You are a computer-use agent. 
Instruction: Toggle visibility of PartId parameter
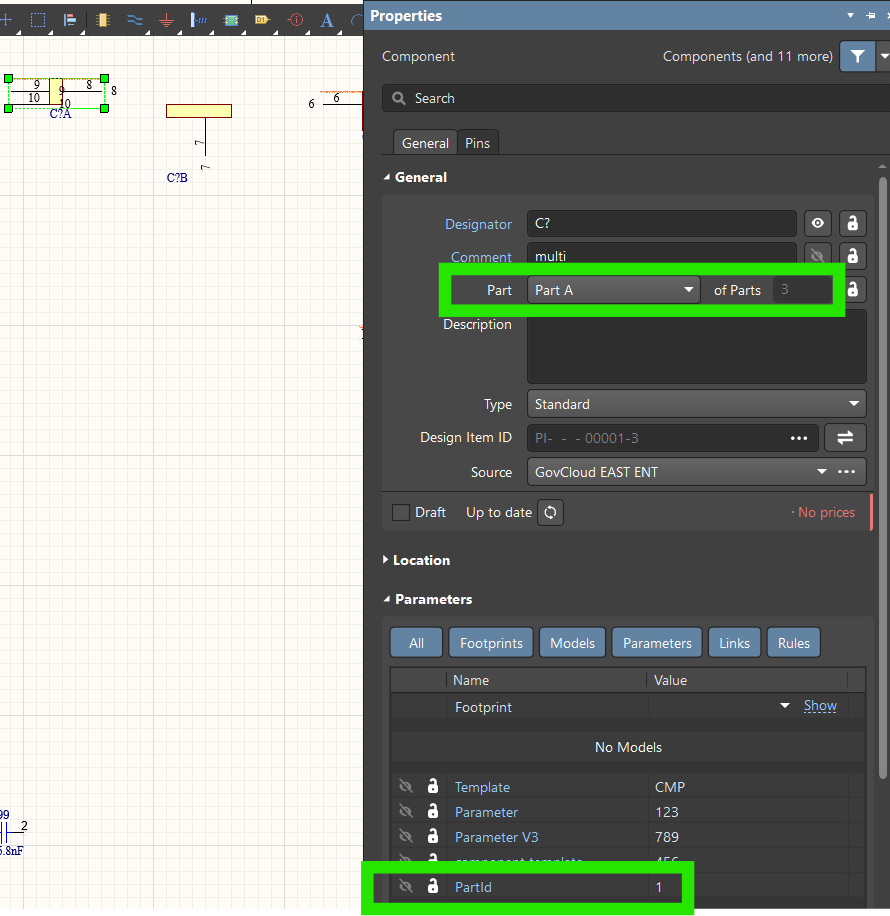coord(406,886)
